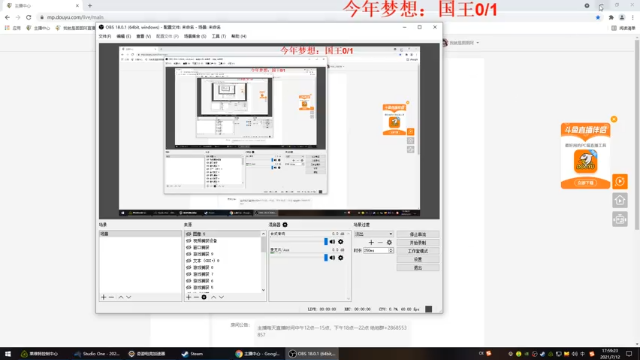Add a scene transition with the plus icon
Image resolution: width=640 pixels, height=360 pixels.
coord(371,242)
